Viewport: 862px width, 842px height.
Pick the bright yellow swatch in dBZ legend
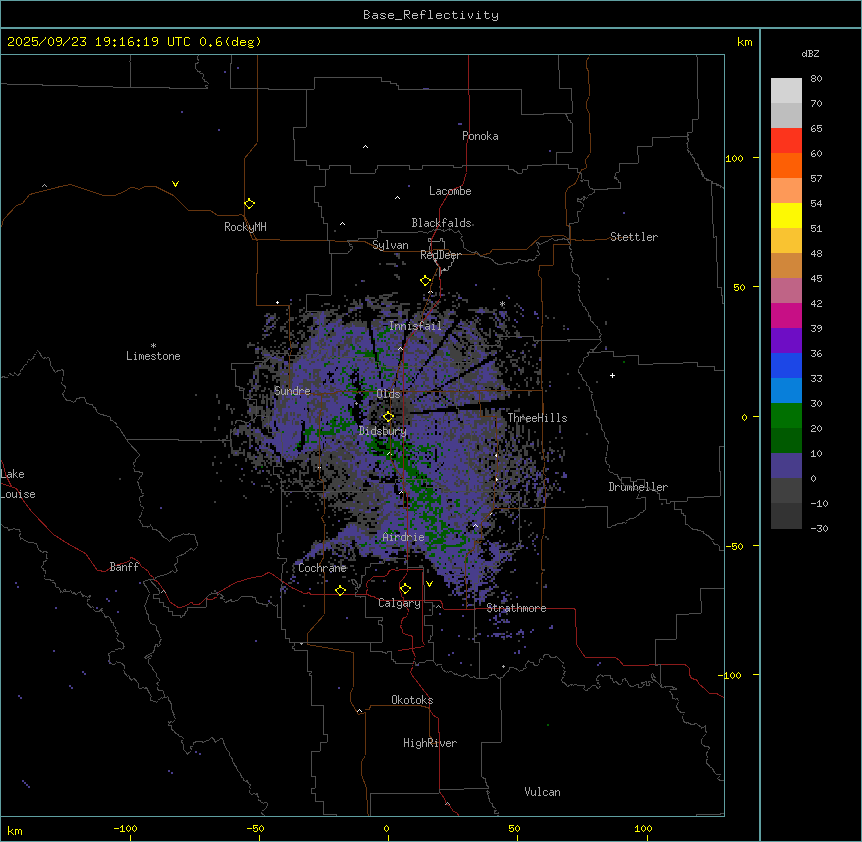786,215
